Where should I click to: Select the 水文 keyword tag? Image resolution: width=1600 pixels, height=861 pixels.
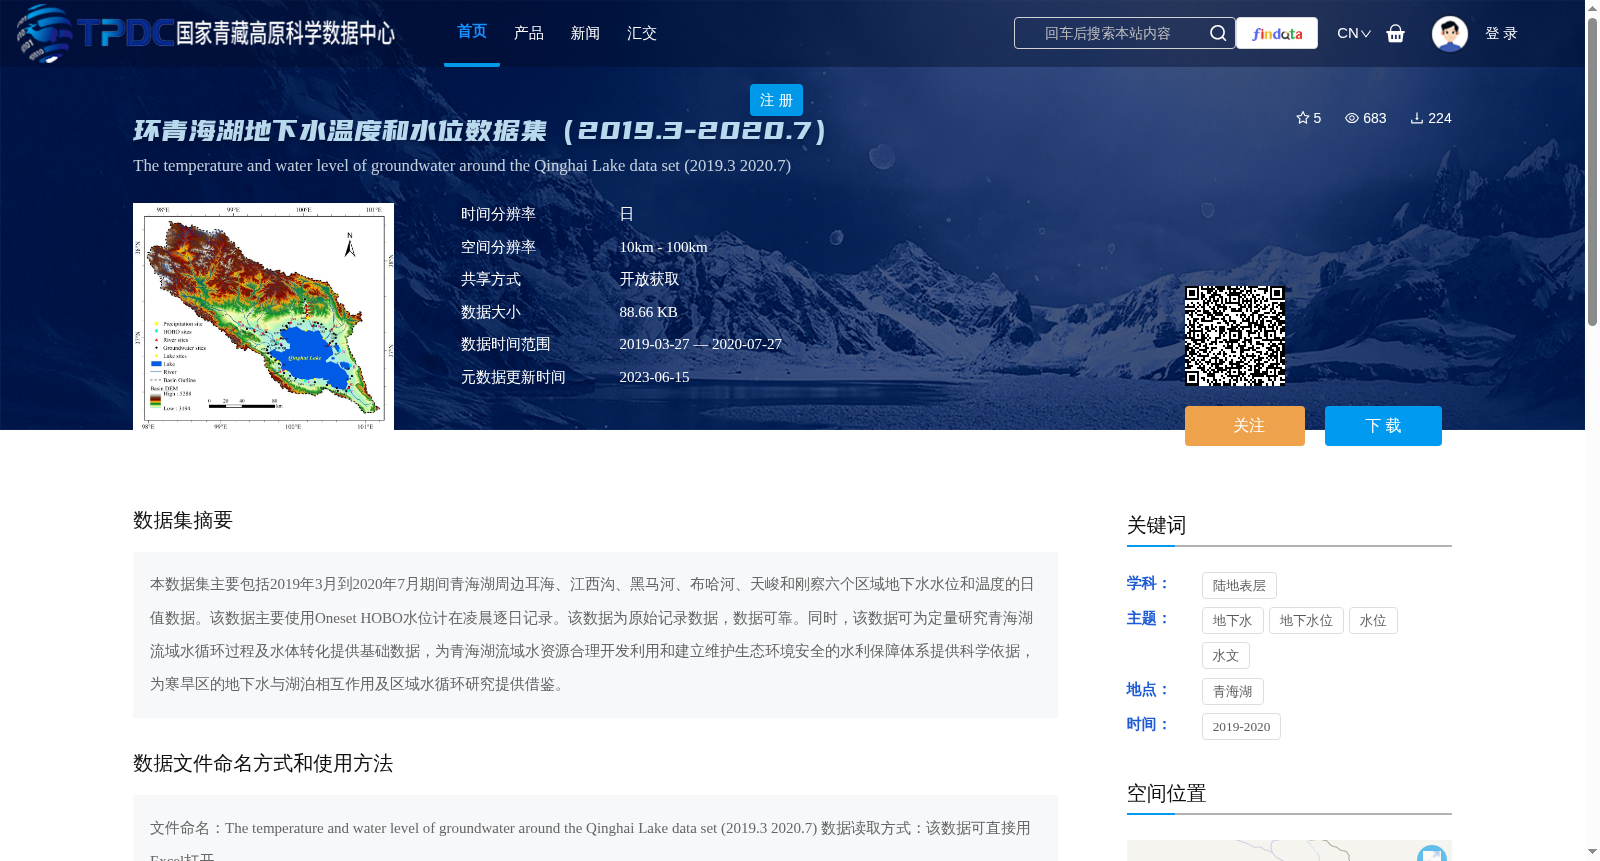[x=1225, y=656]
